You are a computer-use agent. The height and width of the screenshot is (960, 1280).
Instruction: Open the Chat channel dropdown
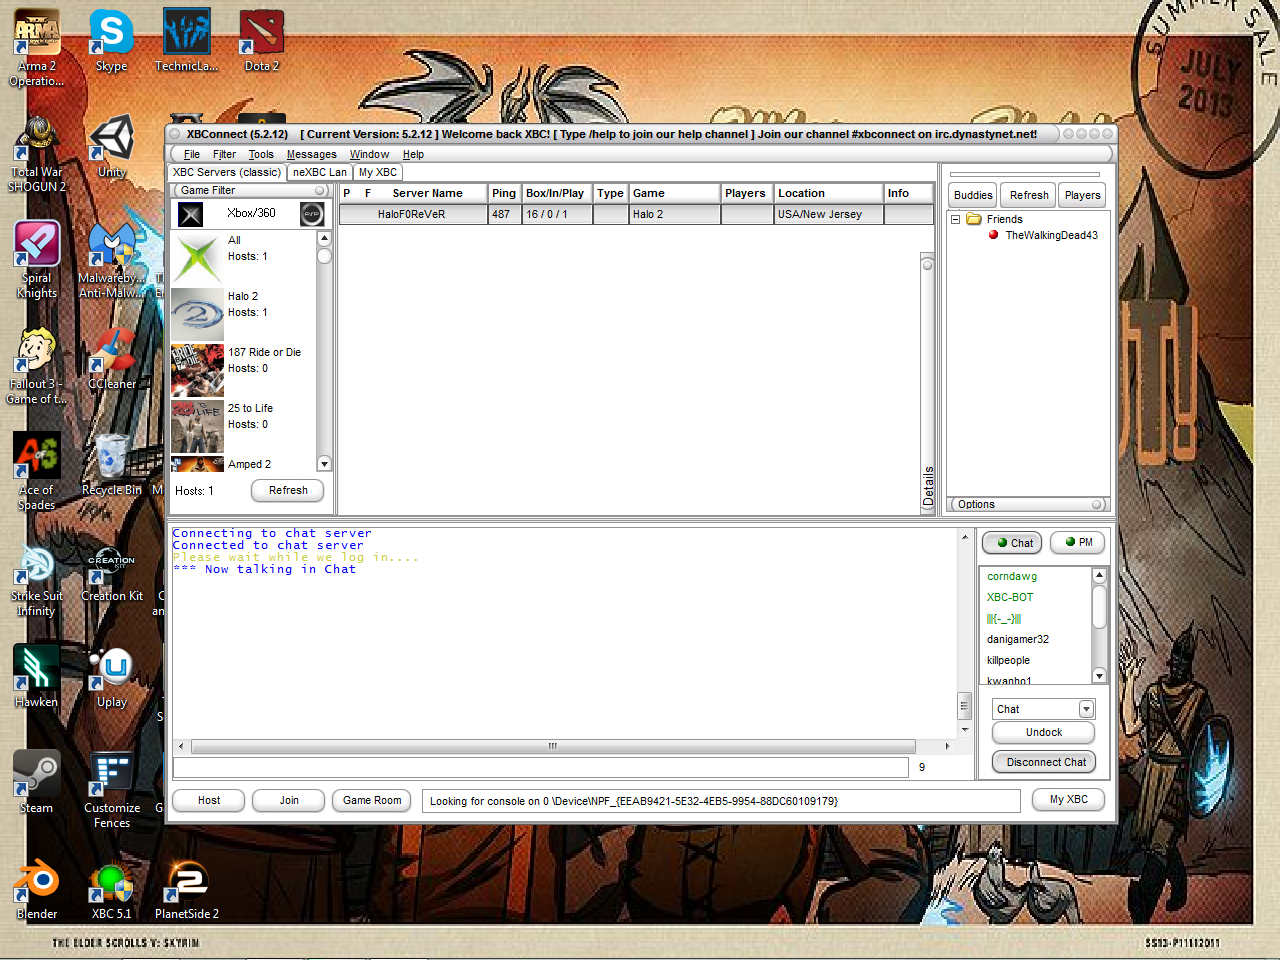[1086, 709]
